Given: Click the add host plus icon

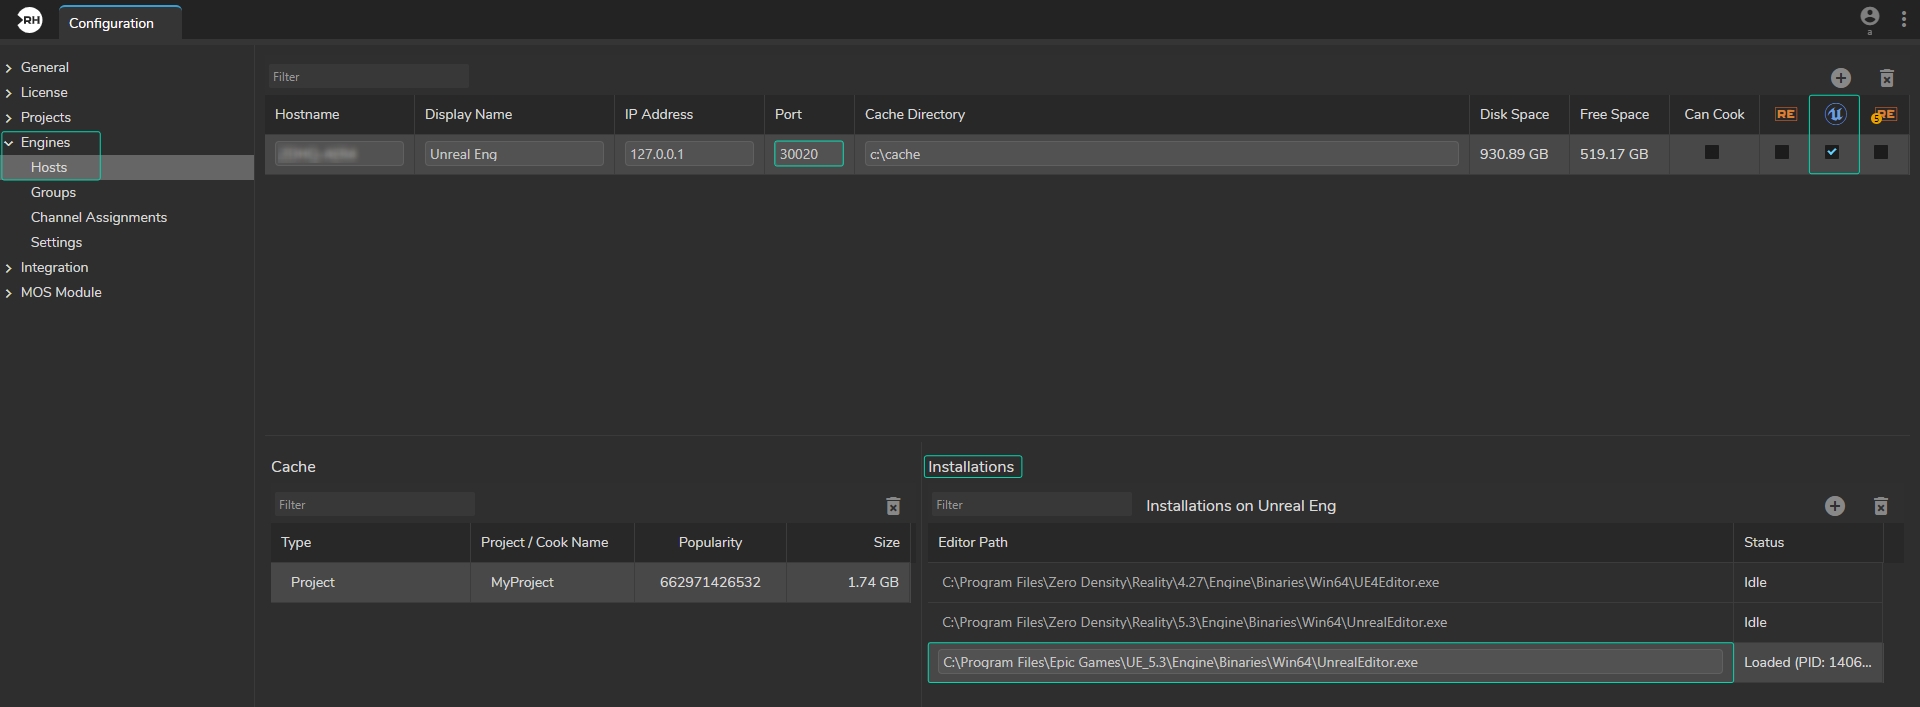Looking at the screenshot, I should pyautogui.click(x=1840, y=78).
